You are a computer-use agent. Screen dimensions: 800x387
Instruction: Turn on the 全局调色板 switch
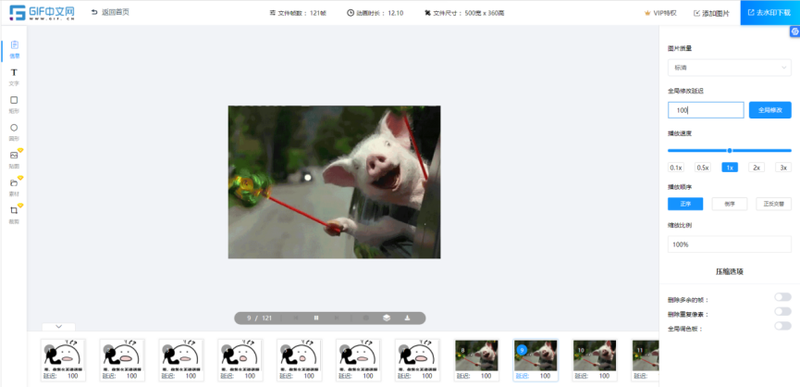click(782, 325)
